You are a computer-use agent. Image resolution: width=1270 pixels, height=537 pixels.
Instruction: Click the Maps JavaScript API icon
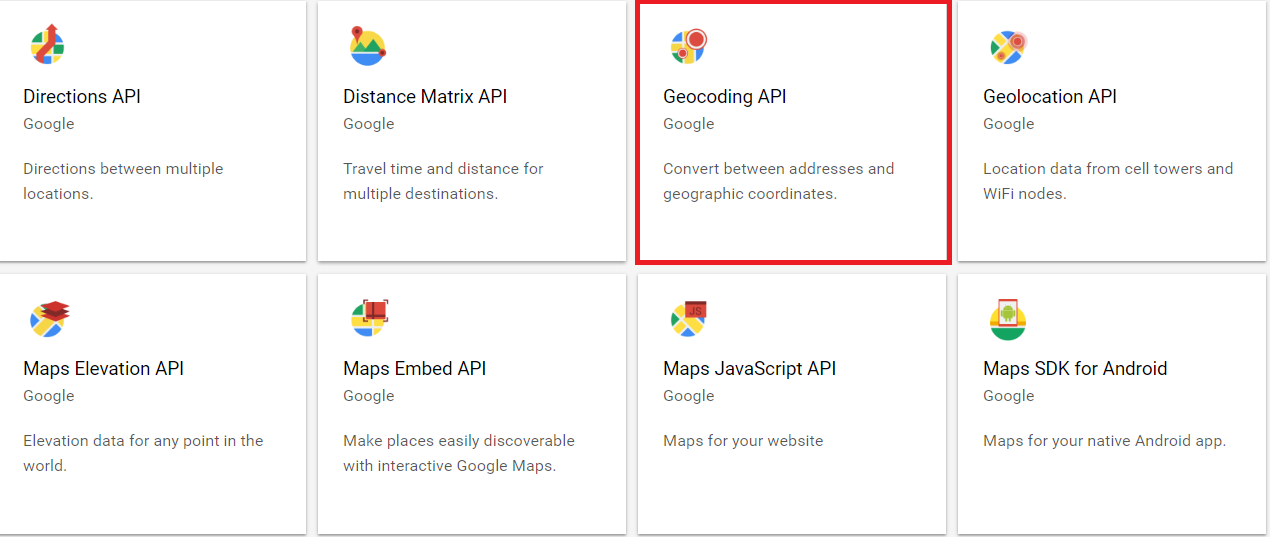(x=689, y=318)
